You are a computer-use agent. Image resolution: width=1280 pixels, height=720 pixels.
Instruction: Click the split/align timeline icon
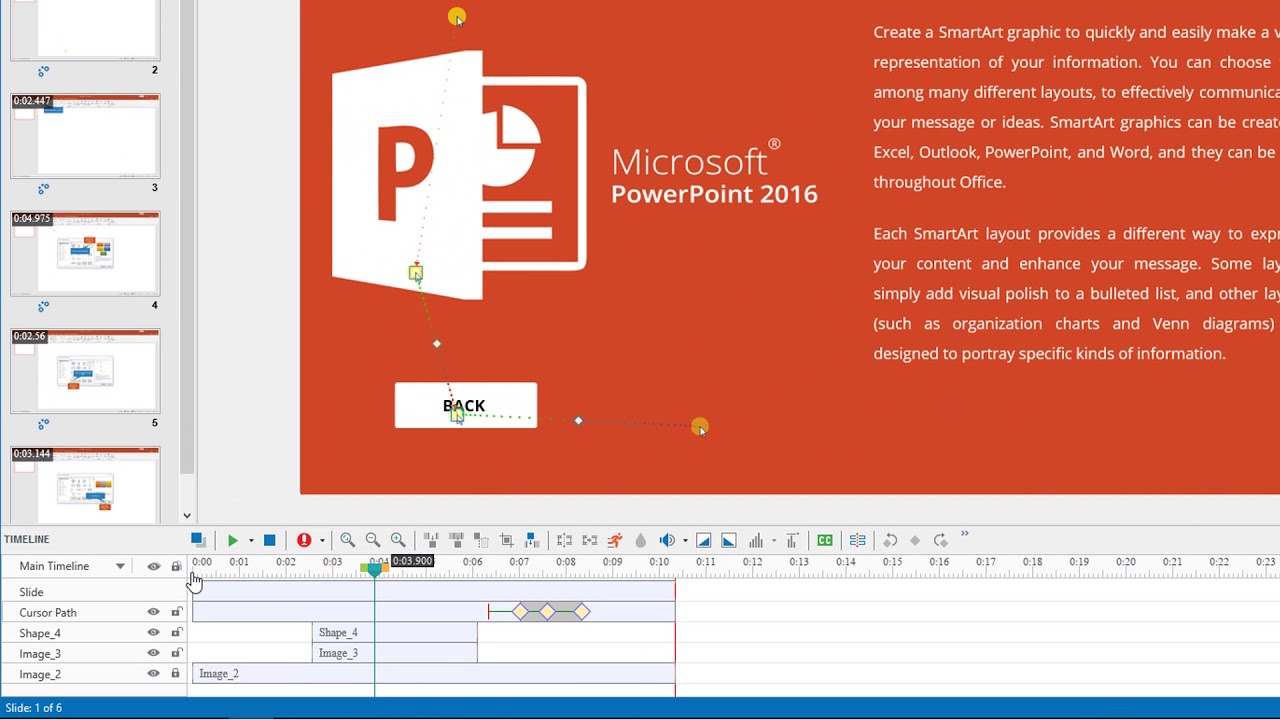(x=858, y=540)
